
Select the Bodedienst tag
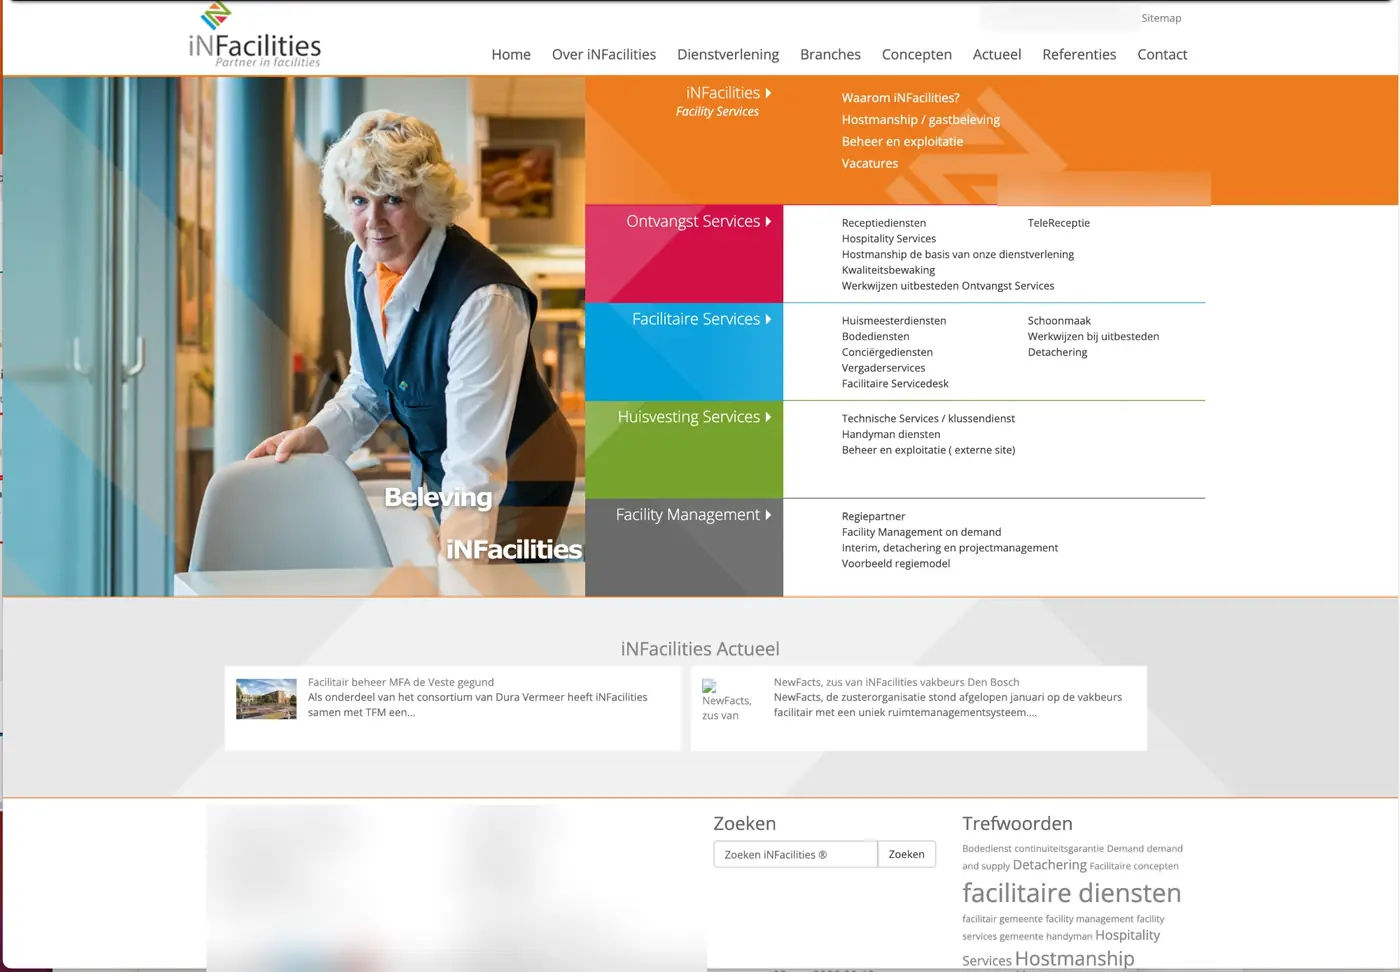pos(986,849)
